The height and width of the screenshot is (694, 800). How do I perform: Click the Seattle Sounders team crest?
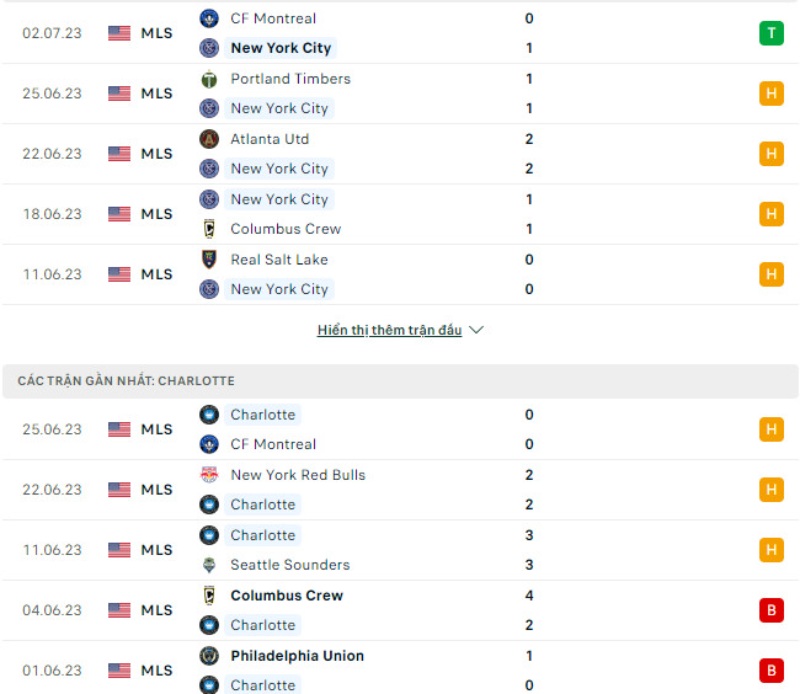[x=209, y=565]
